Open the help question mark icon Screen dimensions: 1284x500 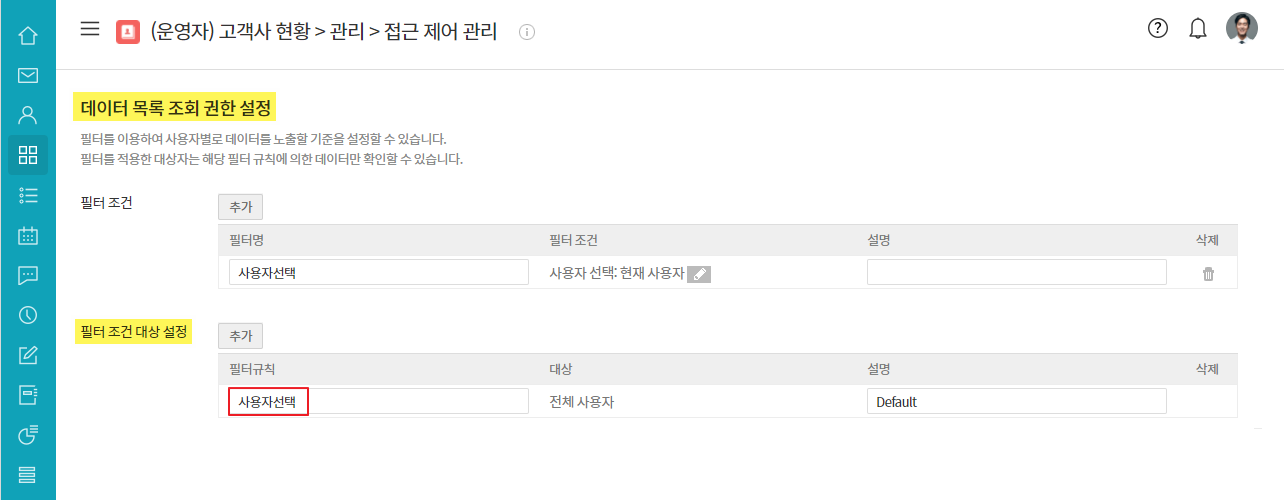pos(1158,29)
